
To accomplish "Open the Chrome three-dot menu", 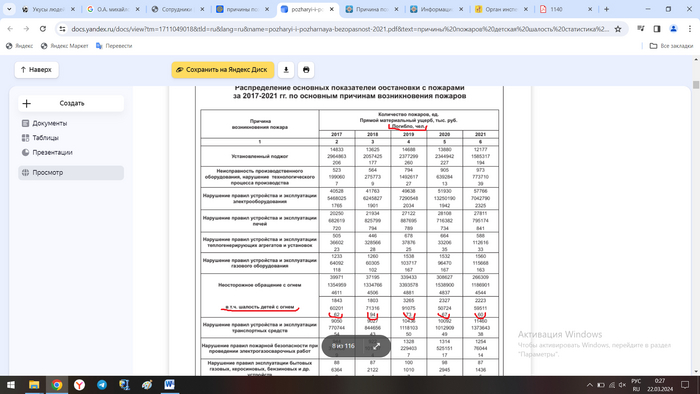I will click(x=690, y=29).
